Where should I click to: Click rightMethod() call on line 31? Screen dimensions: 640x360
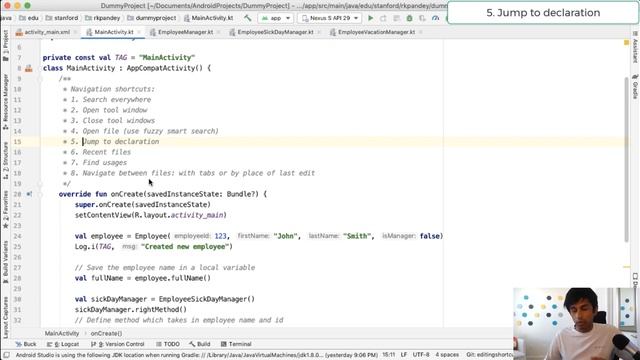pos(159,310)
